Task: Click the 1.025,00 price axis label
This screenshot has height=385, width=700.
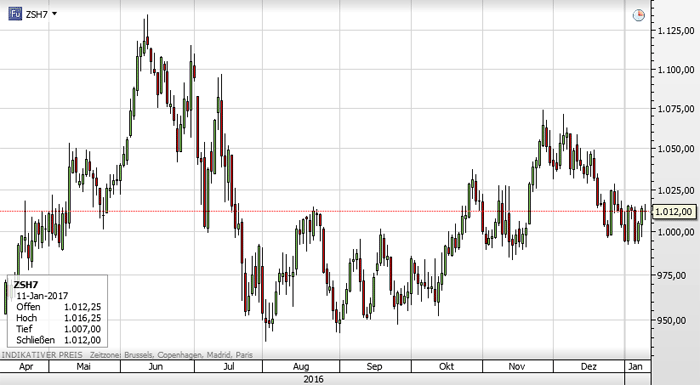Action: click(x=676, y=191)
